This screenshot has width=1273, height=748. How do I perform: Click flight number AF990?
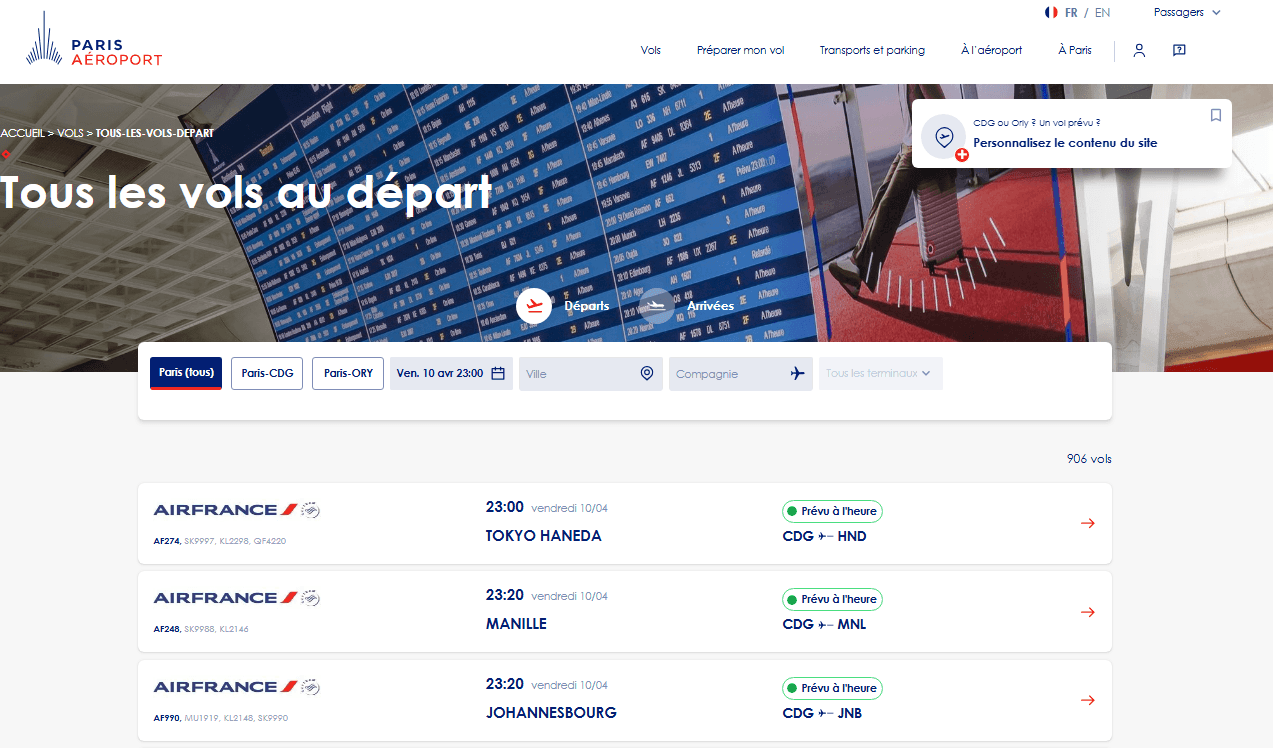pos(167,718)
